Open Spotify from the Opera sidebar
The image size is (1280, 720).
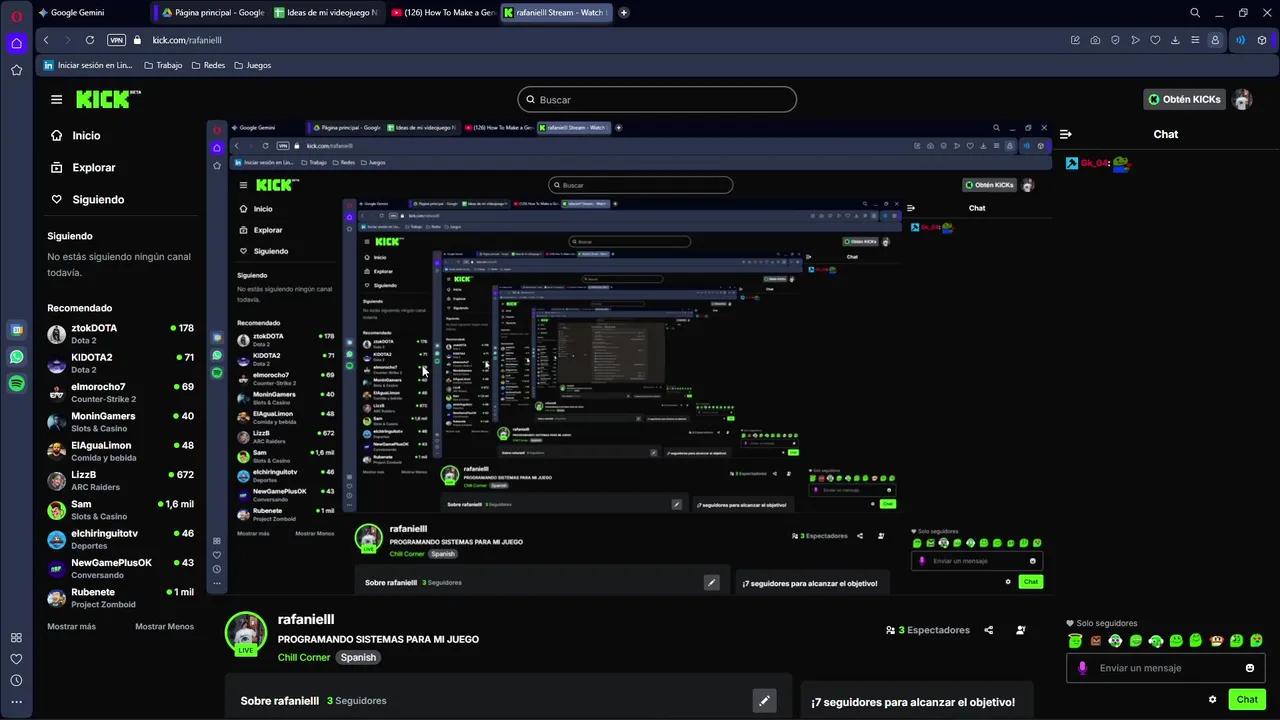click(16, 384)
